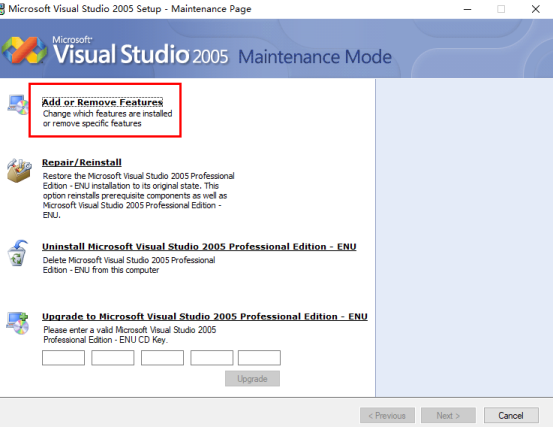Choose the Repair/Reinstall link

(x=82, y=162)
